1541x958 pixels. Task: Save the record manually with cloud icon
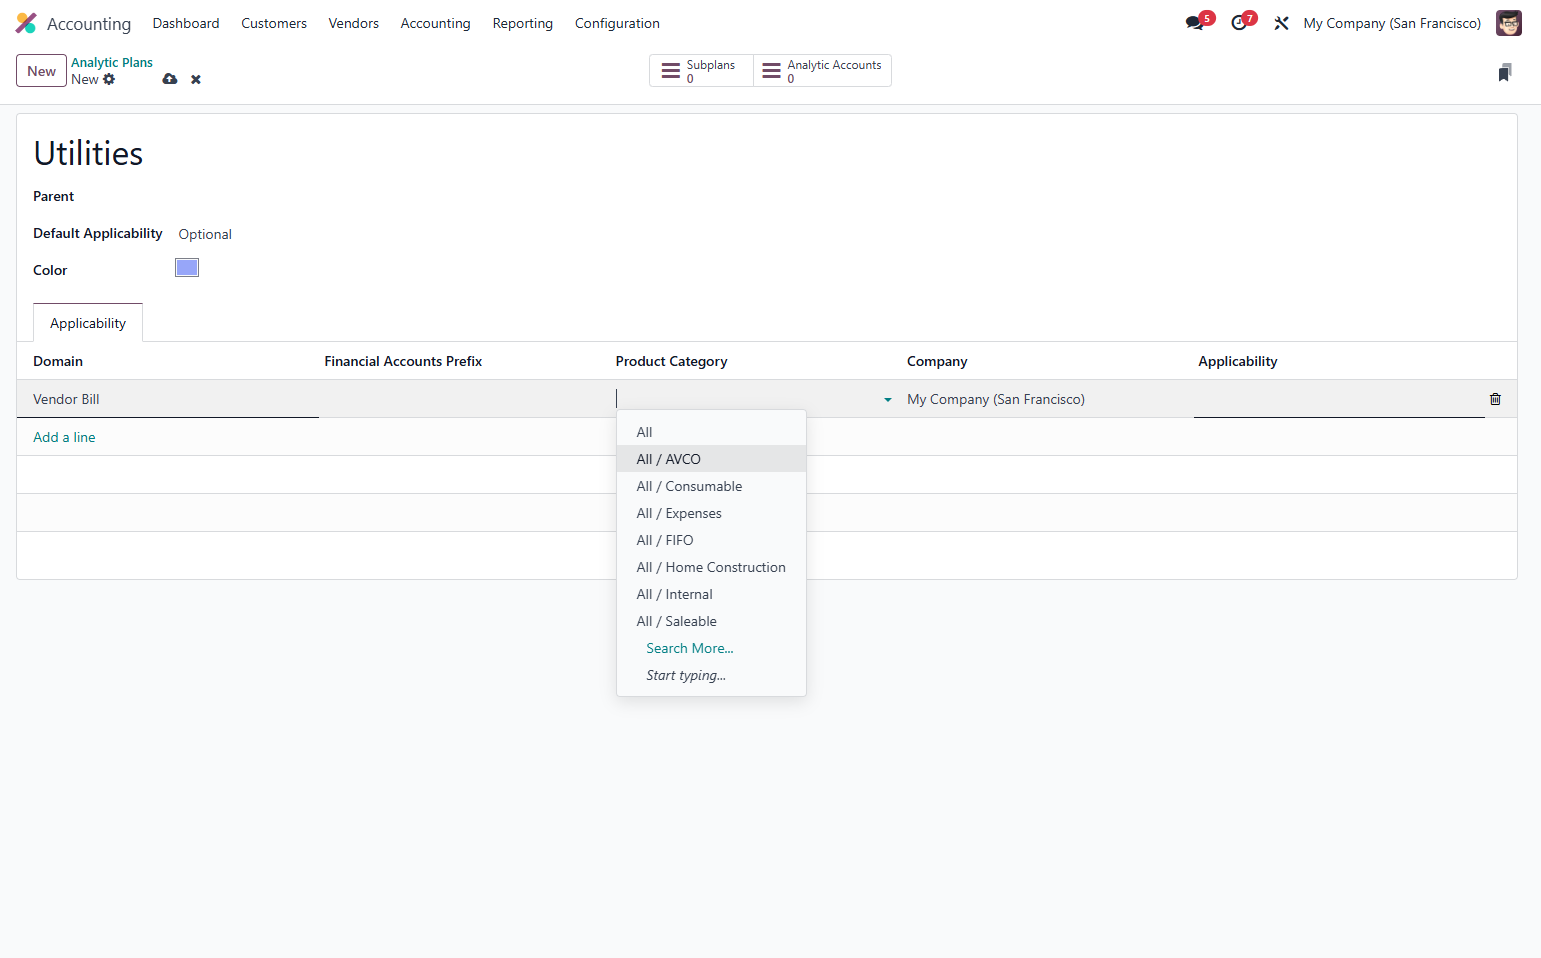pos(170,79)
